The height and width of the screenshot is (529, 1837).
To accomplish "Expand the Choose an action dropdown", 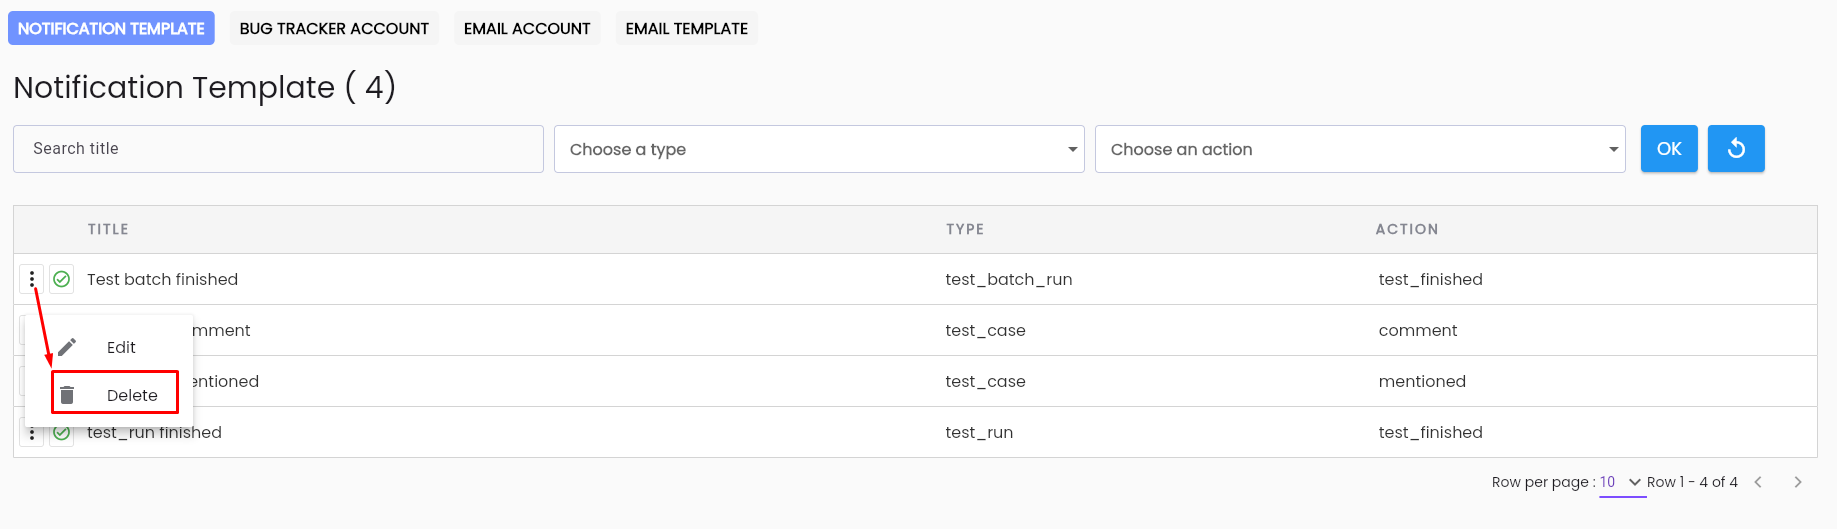I will tap(1360, 149).
